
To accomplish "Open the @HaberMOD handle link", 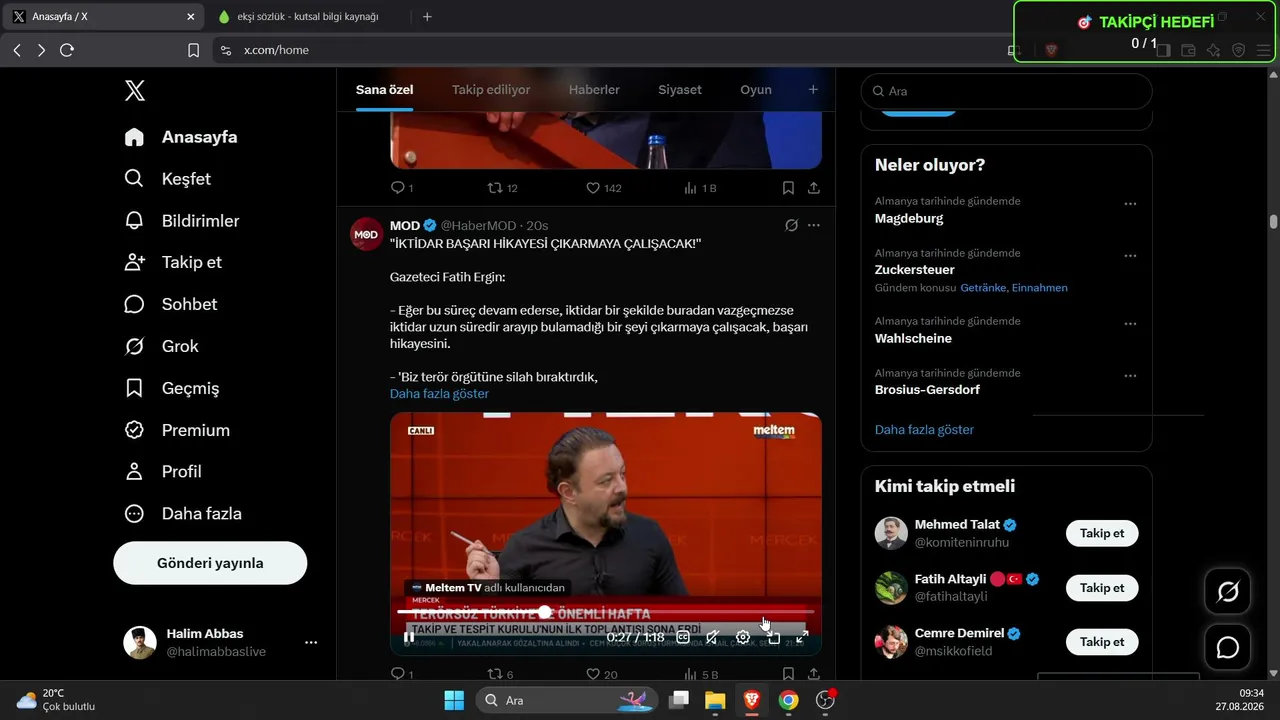I will coord(478,226).
